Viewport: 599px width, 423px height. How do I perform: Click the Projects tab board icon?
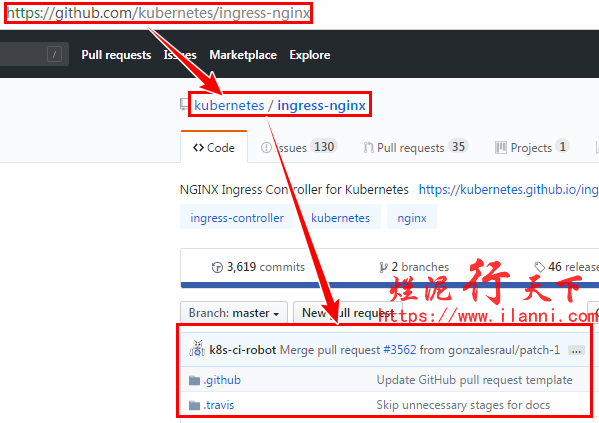point(500,147)
